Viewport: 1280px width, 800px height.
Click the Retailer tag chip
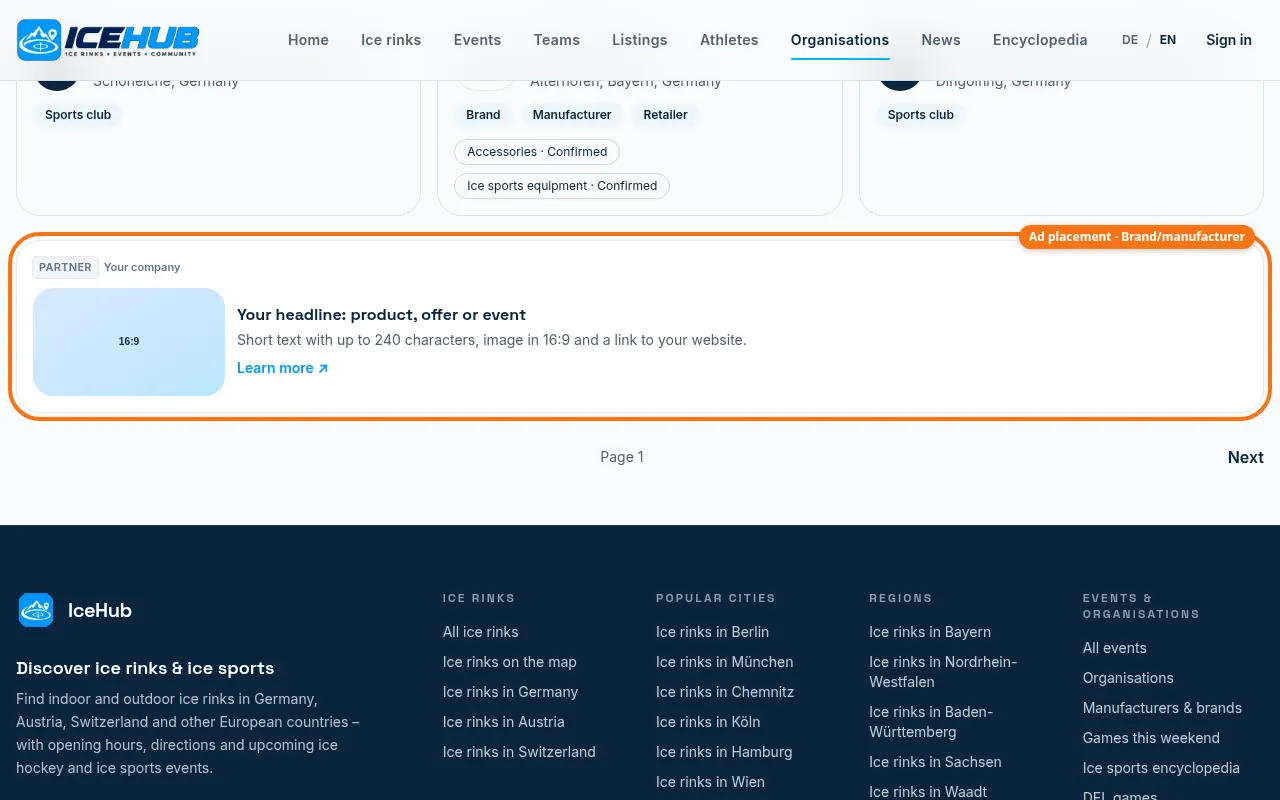pyautogui.click(x=665, y=115)
